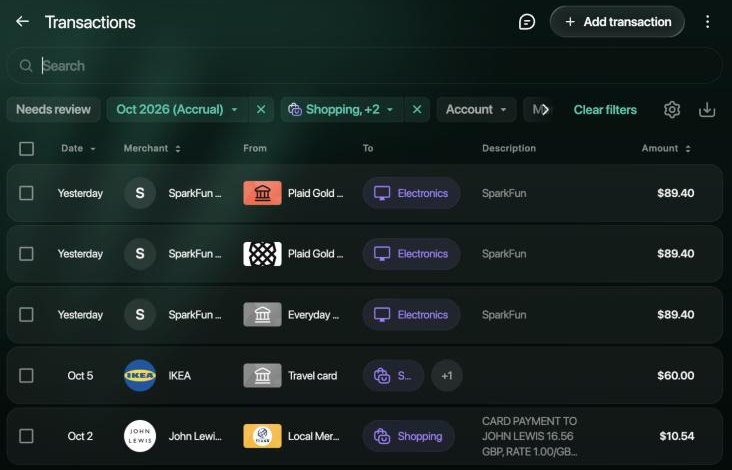Tick the checkbox for lattice-icon SparkFun row
This screenshot has width=732, height=470.
pyautogui.click(x=27, y=253)
